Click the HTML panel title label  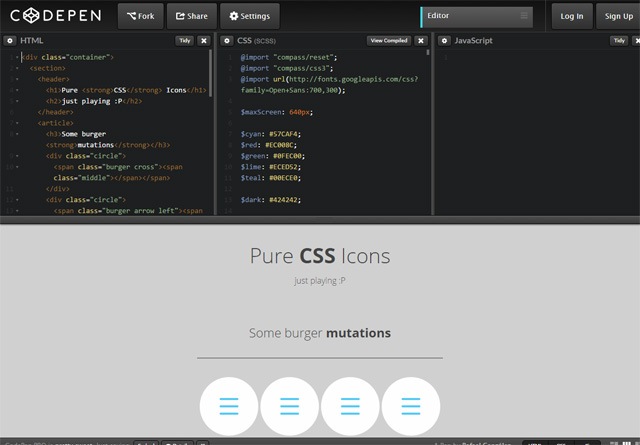(31, 40)
